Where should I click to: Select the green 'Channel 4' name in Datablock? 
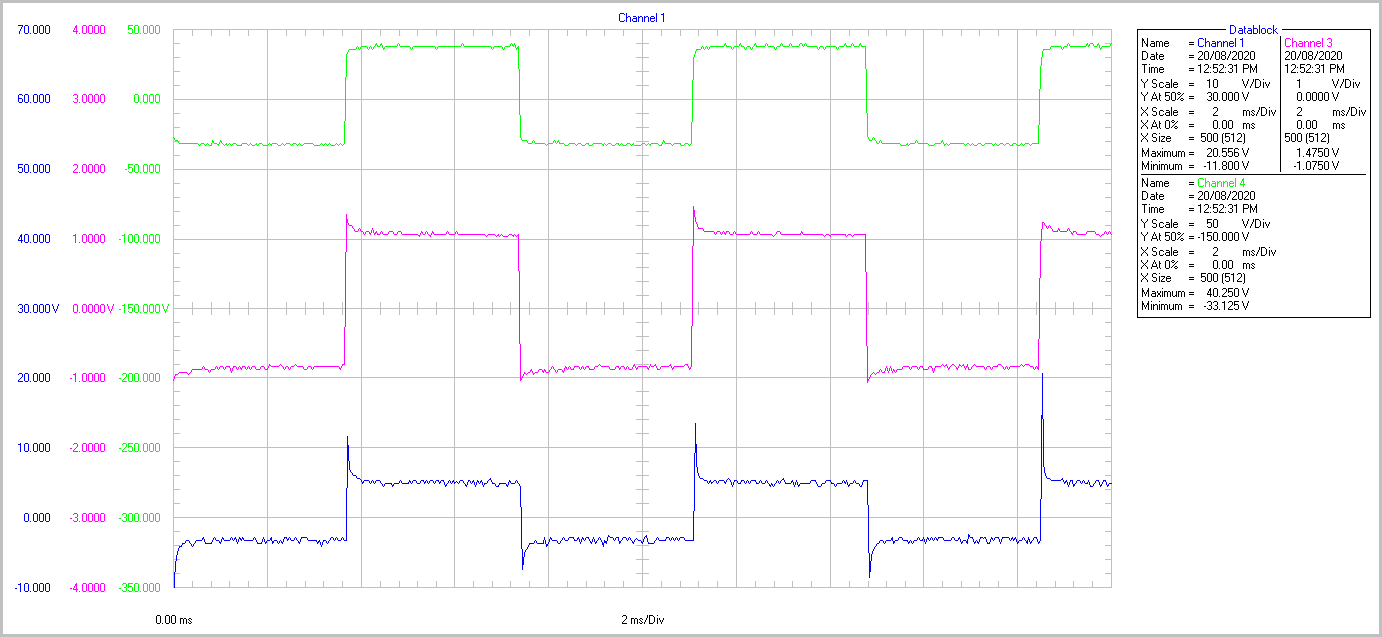(x=1221, y=183)
